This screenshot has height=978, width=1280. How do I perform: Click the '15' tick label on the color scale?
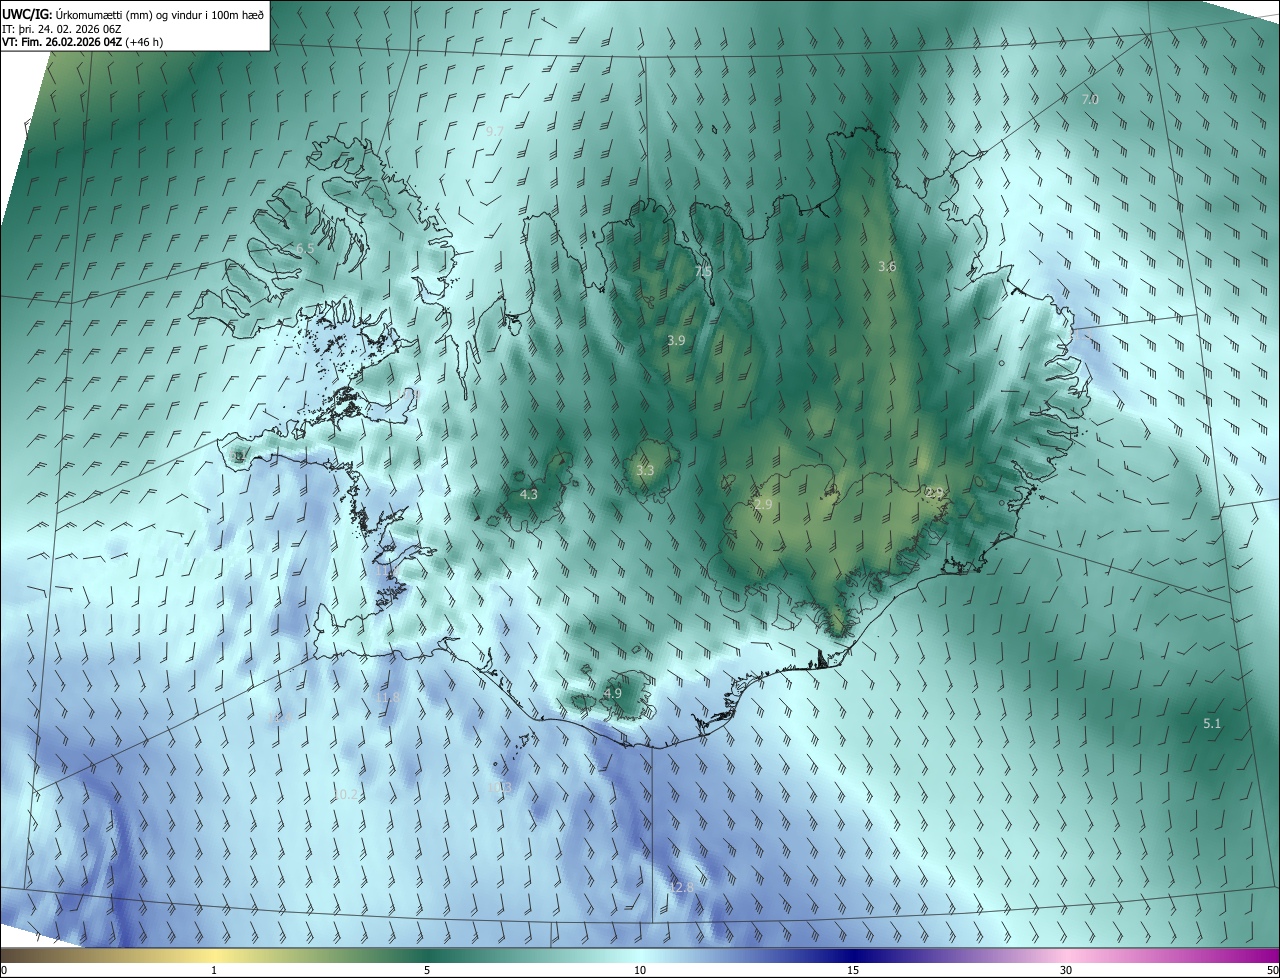point(853,971)
